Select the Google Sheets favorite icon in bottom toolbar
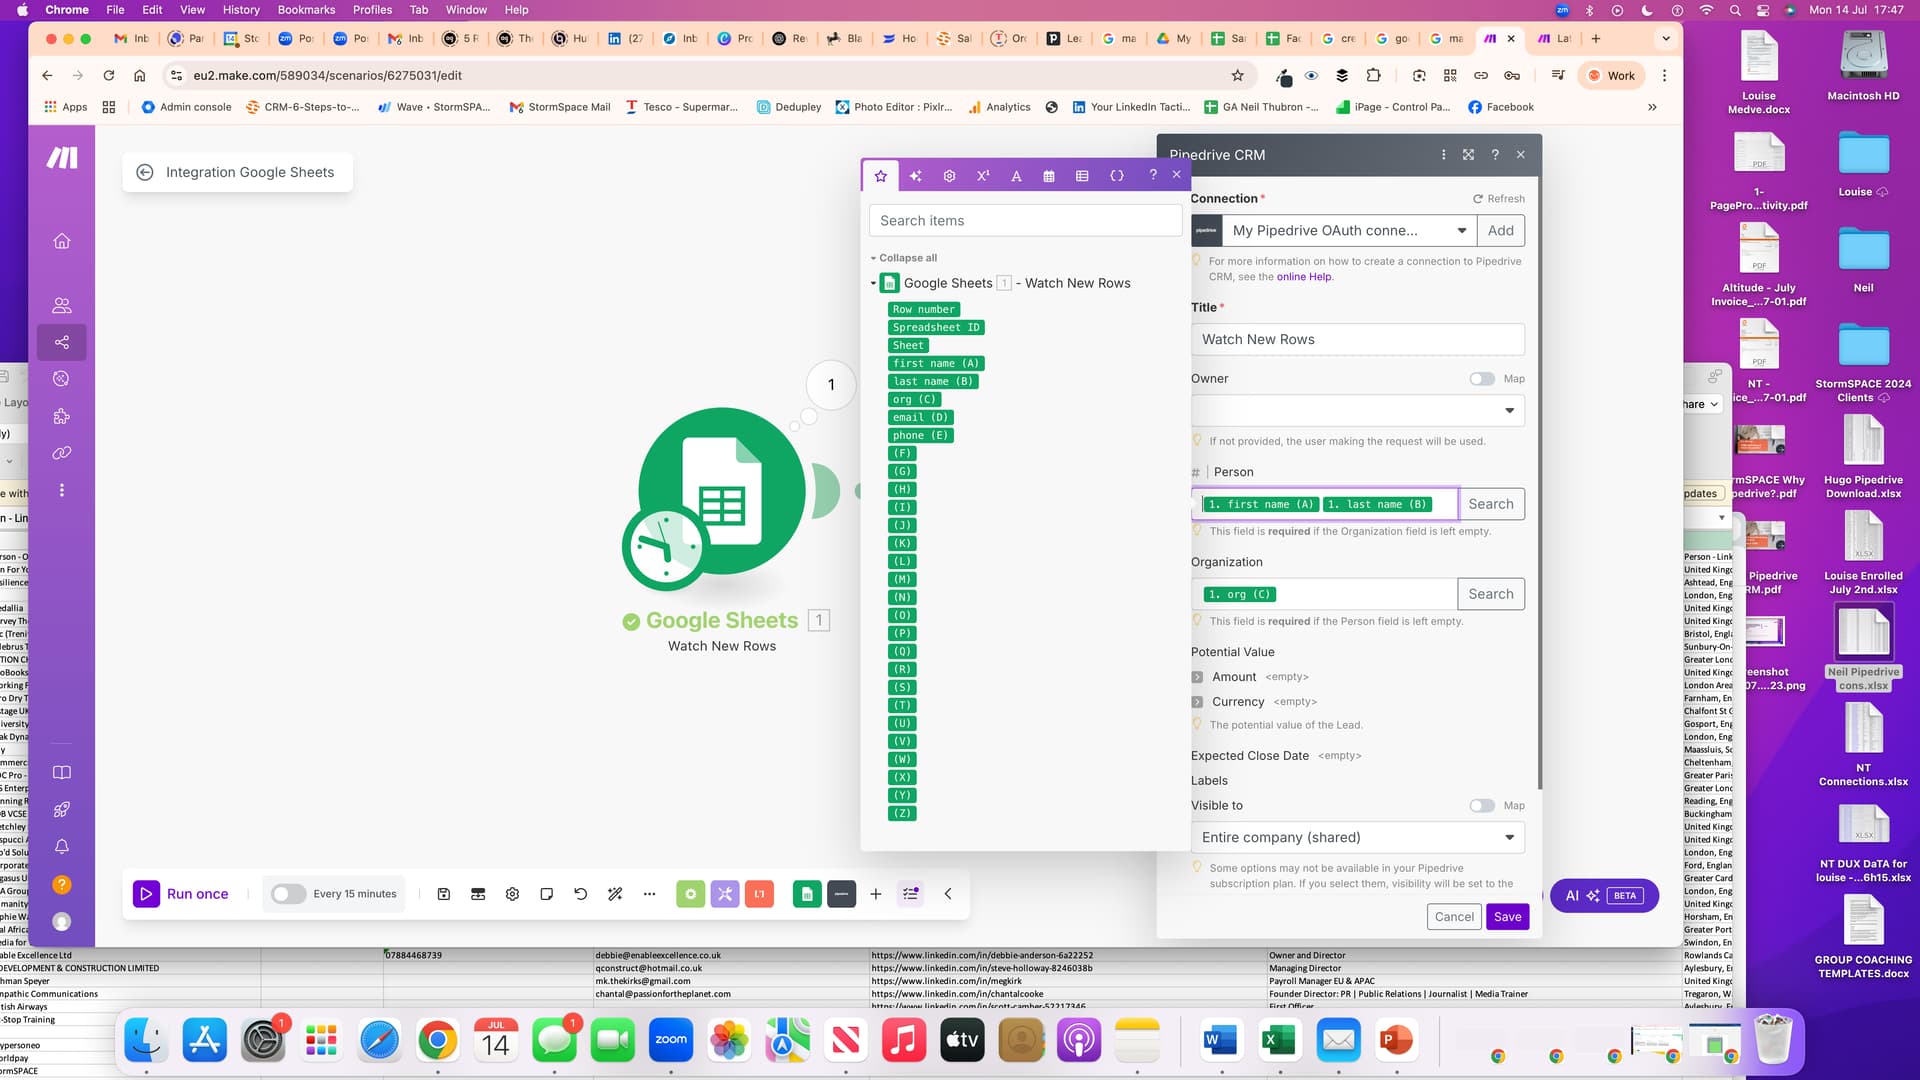This screenshot has height=1080, width=1920. (807, 894)
